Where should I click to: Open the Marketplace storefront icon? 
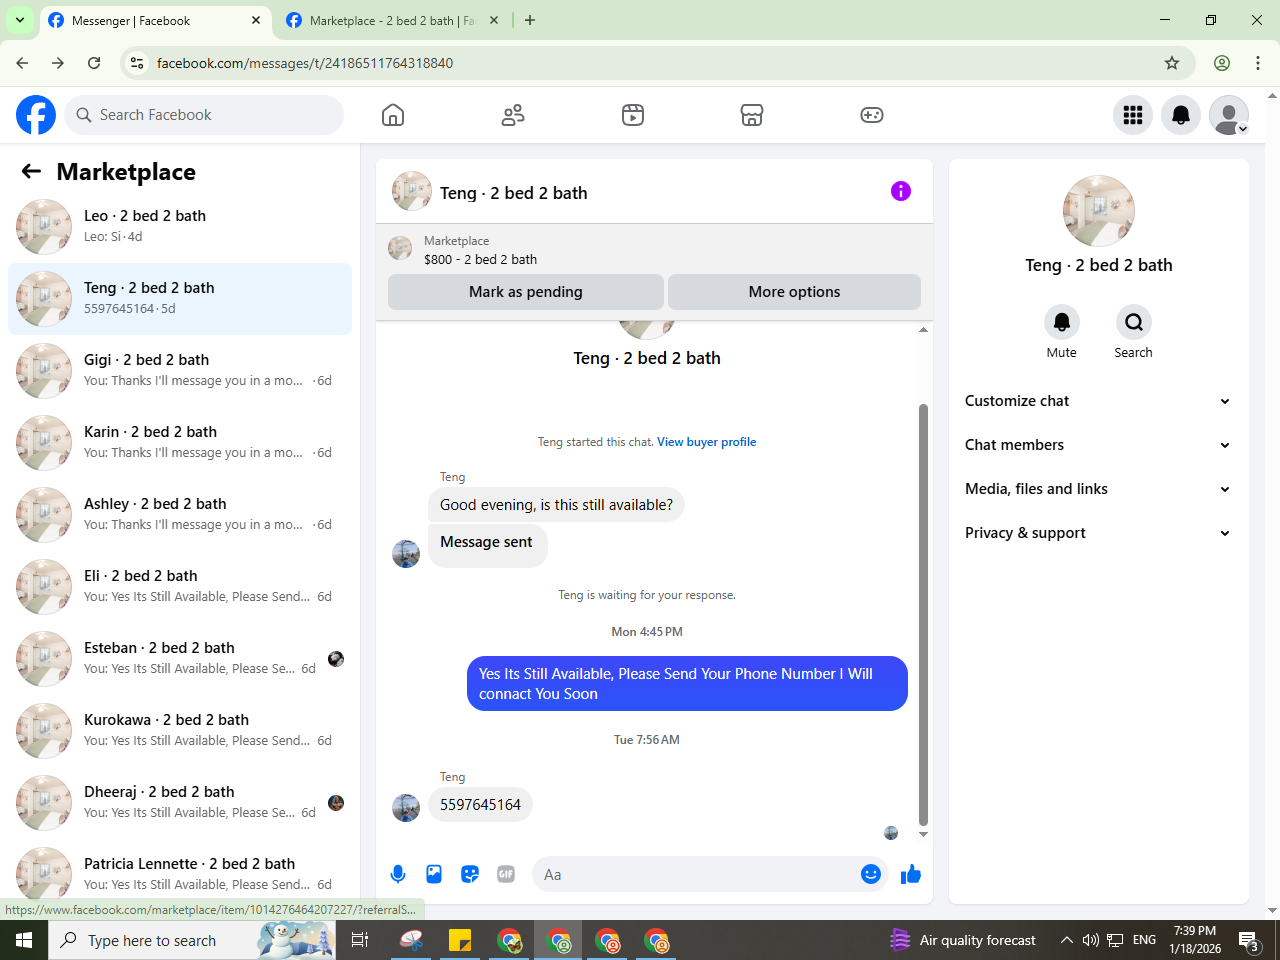[x=752, y=115]
